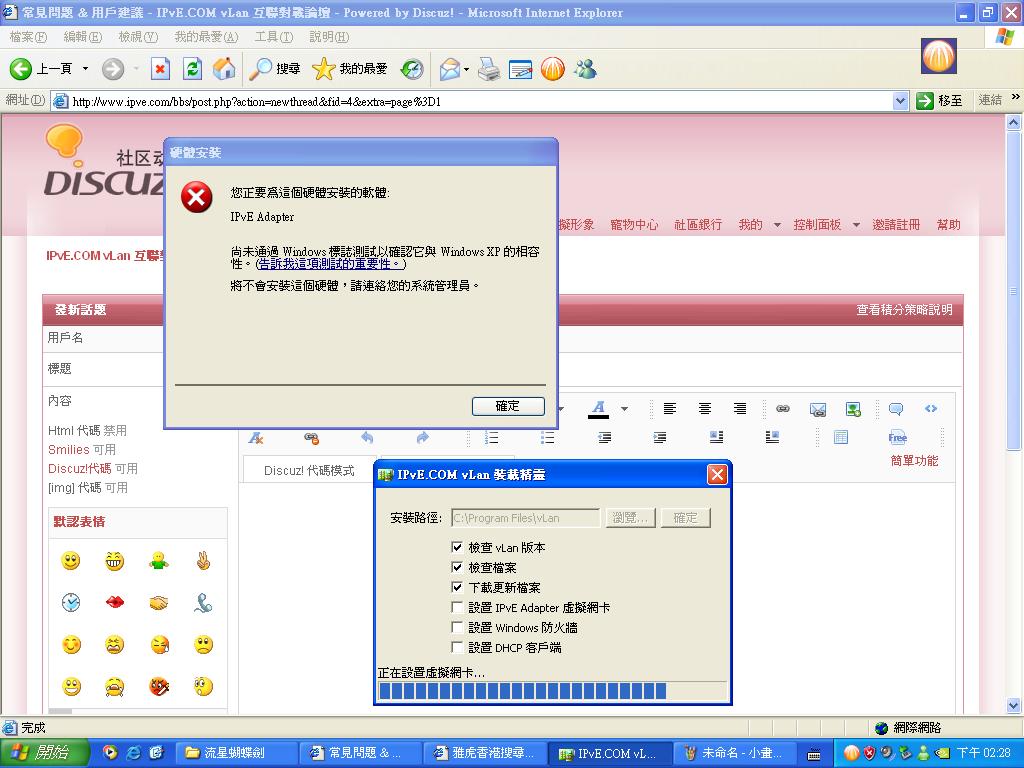This screenshot has height=768, width=1024.
Task: Click the center align icon in editor
Action: (x=705, y=408)
